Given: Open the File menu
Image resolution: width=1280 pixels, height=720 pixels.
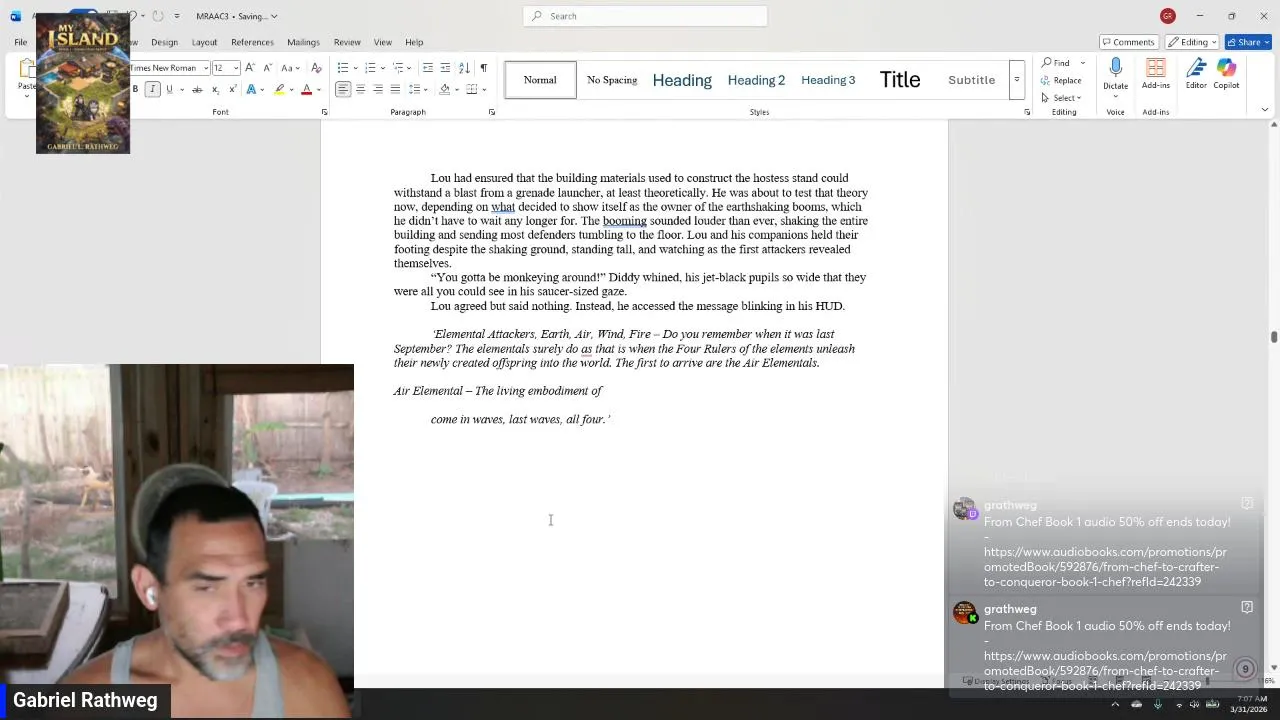Looking at the screenshot, I should (20, 42).
